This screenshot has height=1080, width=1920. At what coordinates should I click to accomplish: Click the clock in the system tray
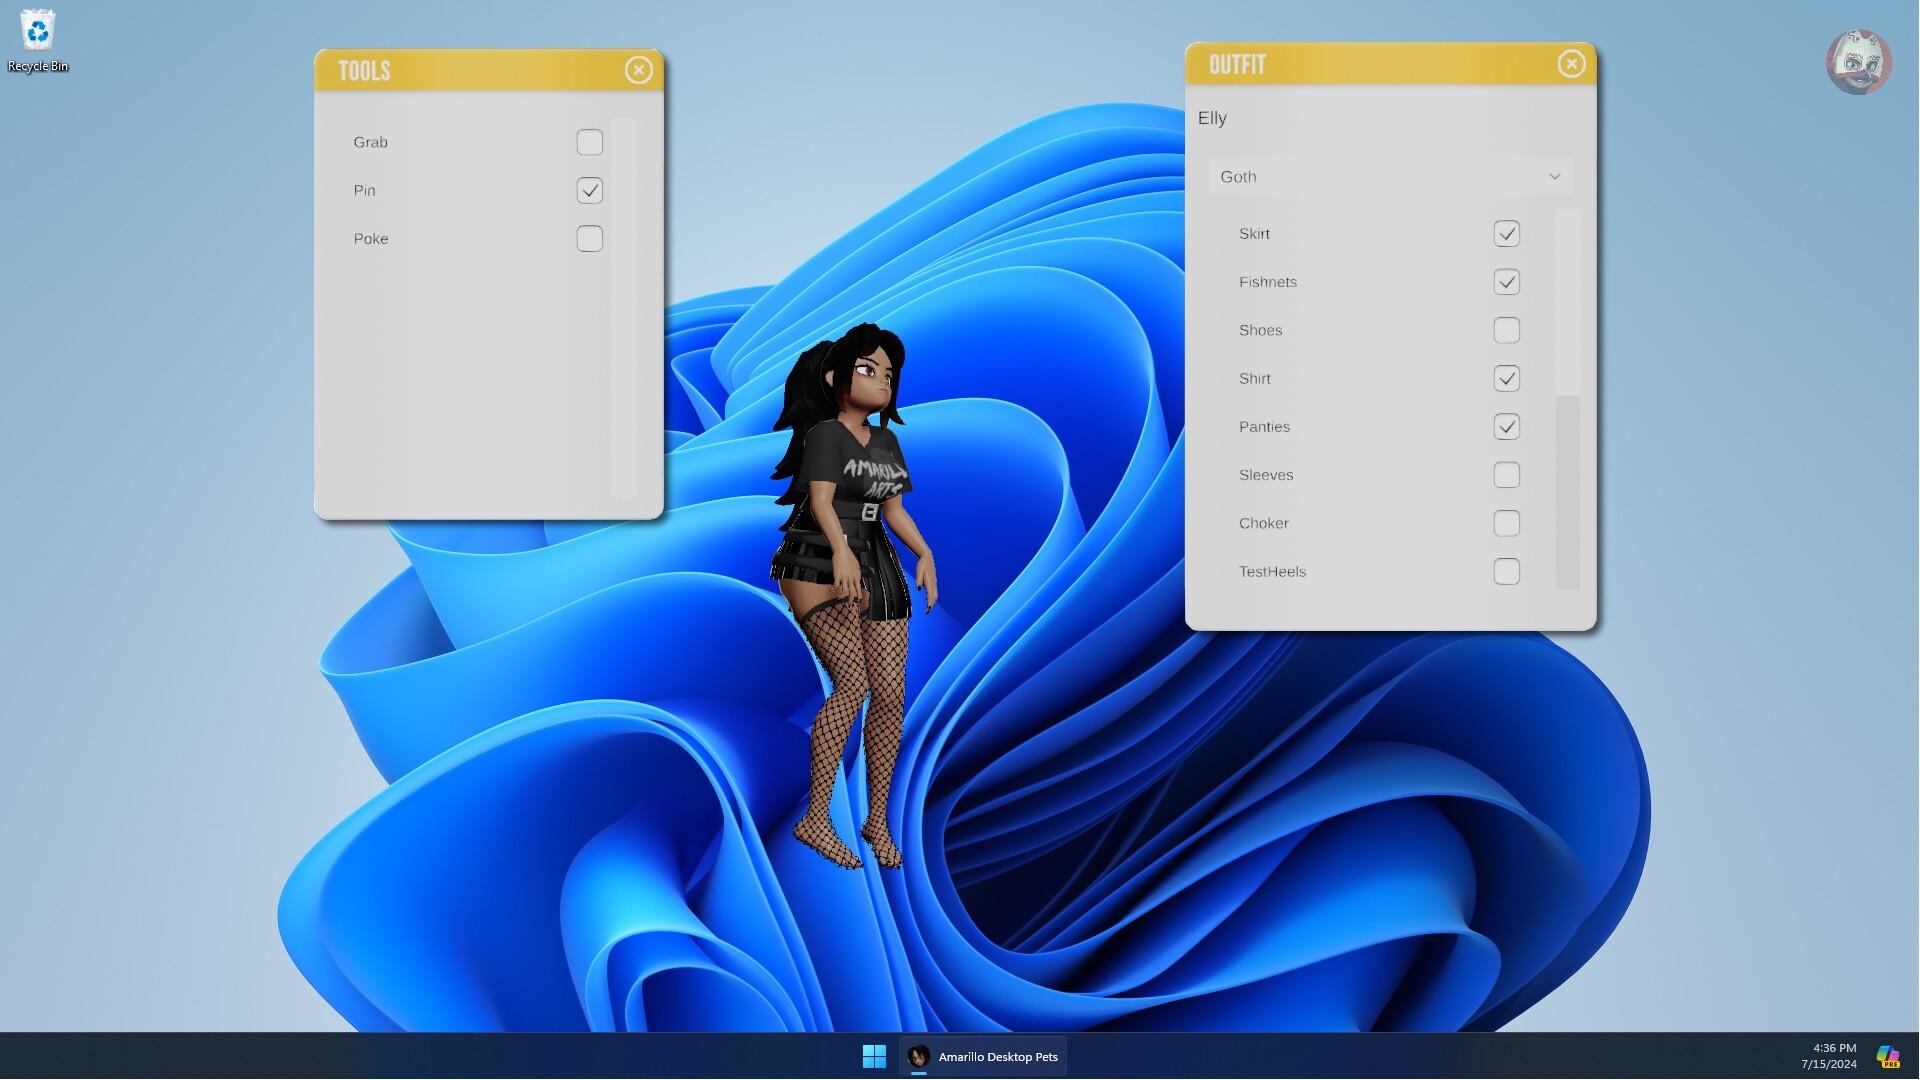(1831, 1054)
